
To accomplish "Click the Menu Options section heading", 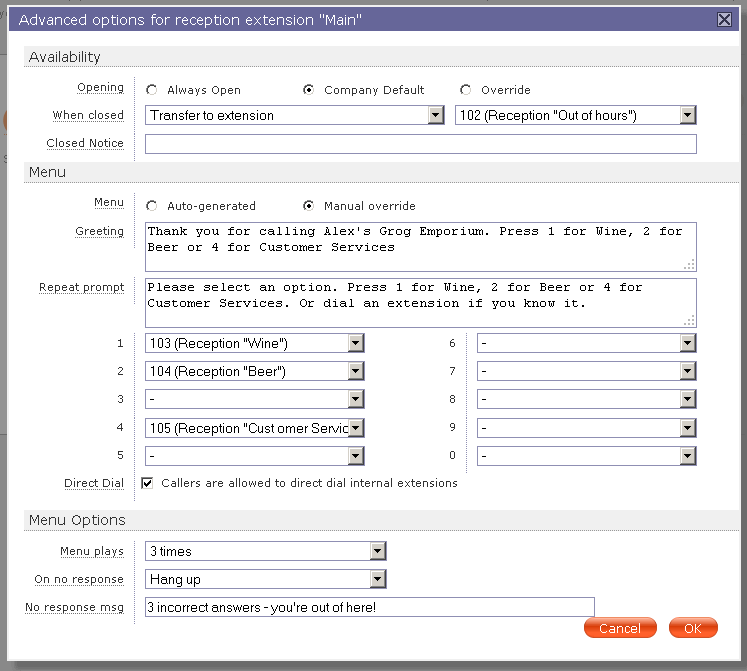I will [77, 520].
